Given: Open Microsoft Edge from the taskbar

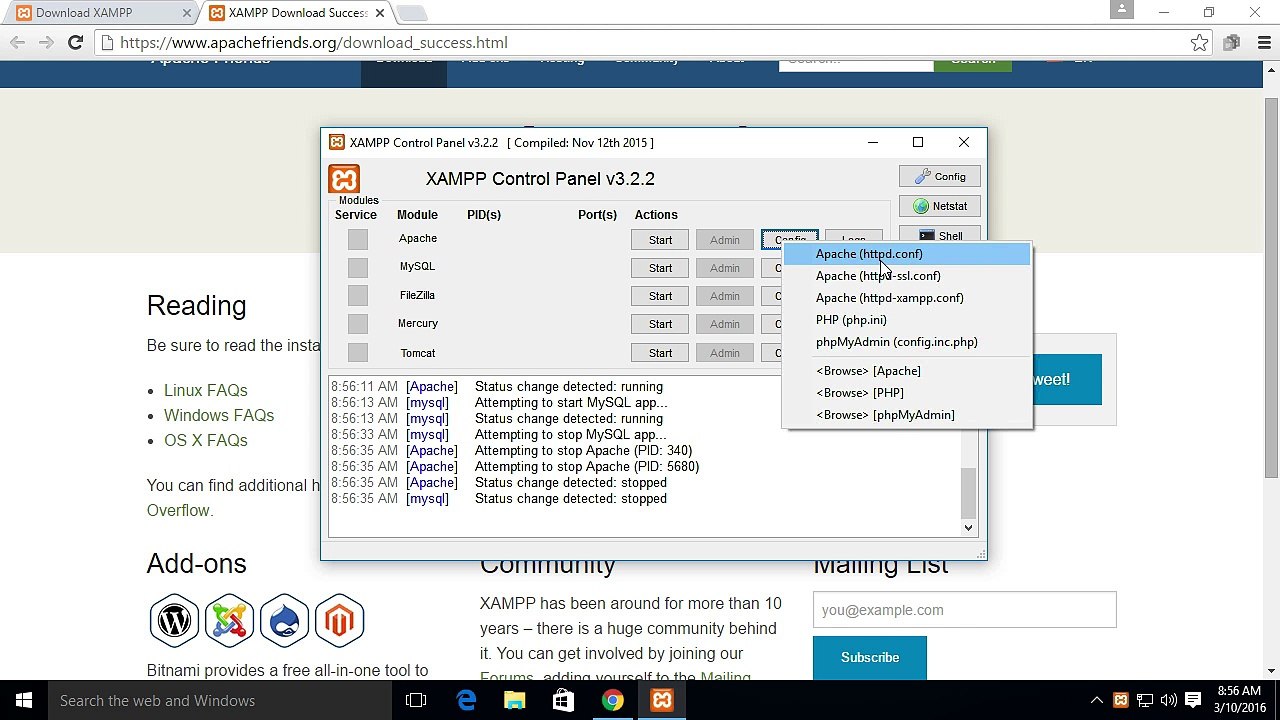Looking at the screenshot, I should pyautogui.click(x=466, y=700).
